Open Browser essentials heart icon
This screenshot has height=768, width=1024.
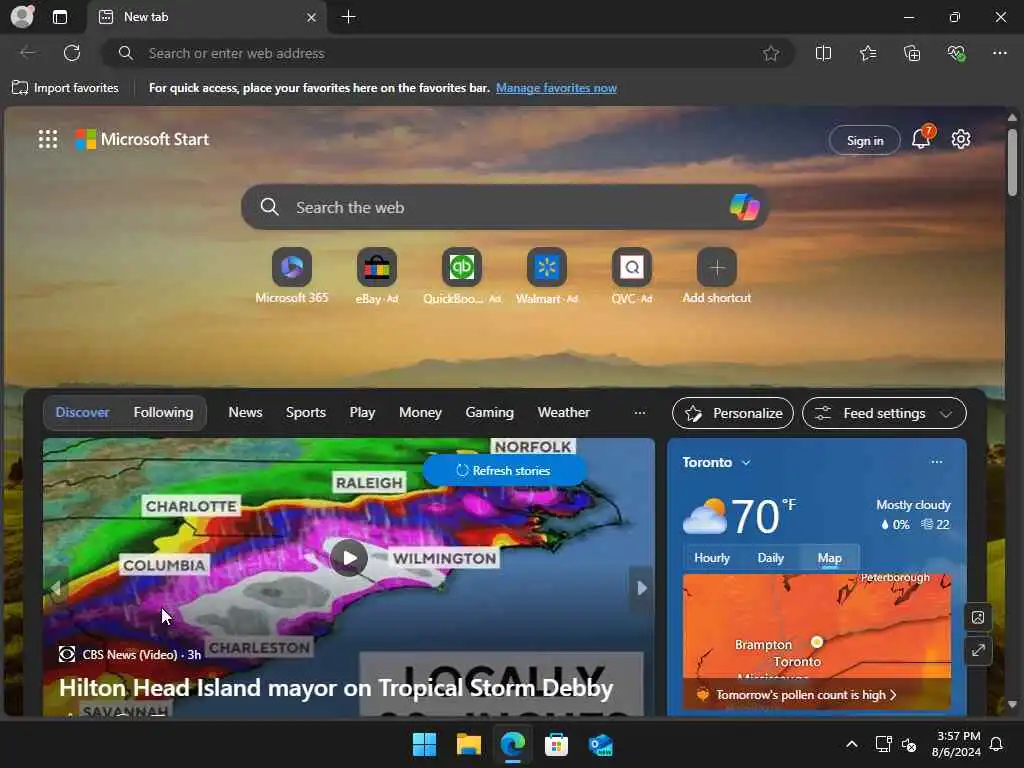(x=956, y=54)
